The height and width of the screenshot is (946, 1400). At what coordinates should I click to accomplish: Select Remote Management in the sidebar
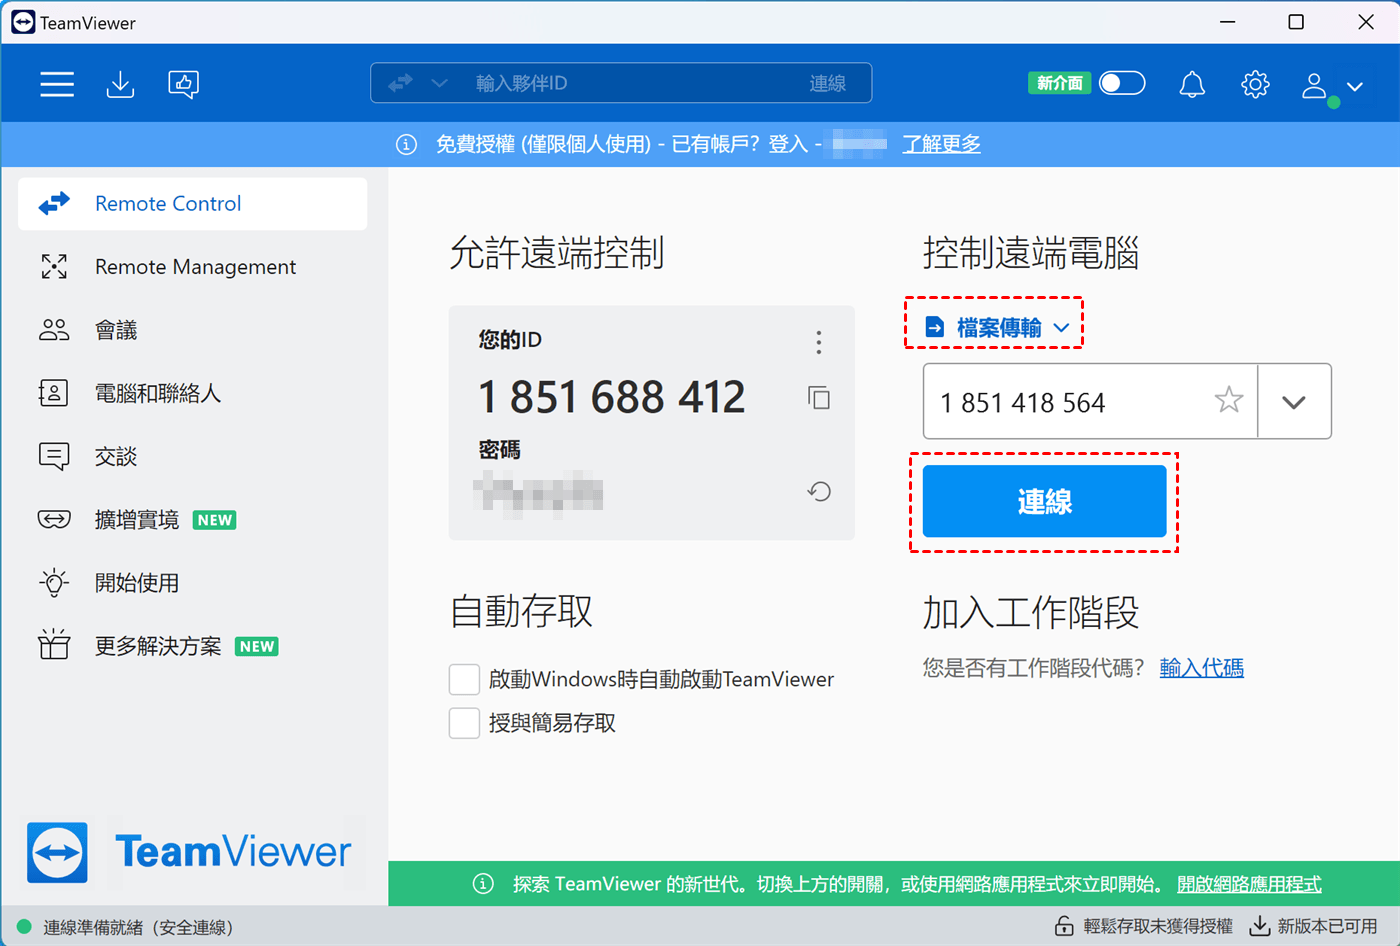(195, 267)
